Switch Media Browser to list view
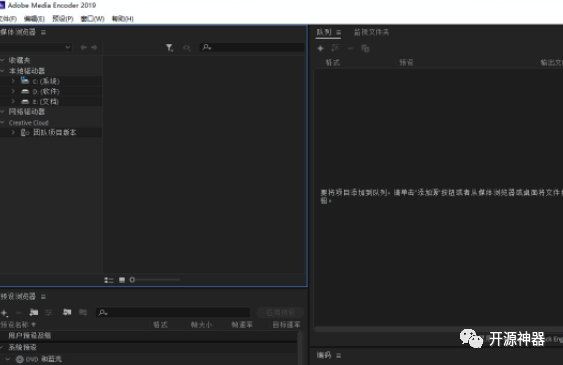The image size is (563, 365). 109,280
